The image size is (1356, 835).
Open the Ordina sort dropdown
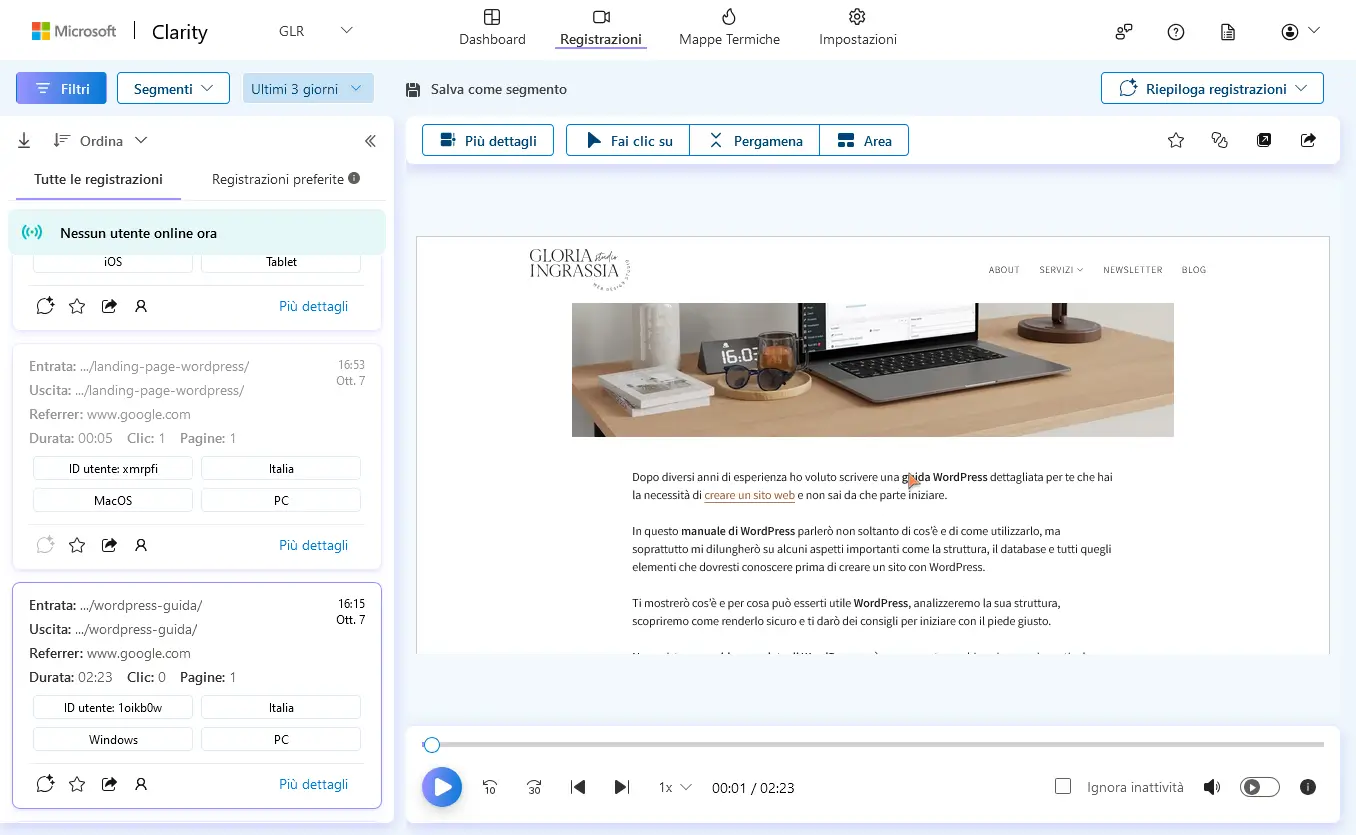coord(100,141)
